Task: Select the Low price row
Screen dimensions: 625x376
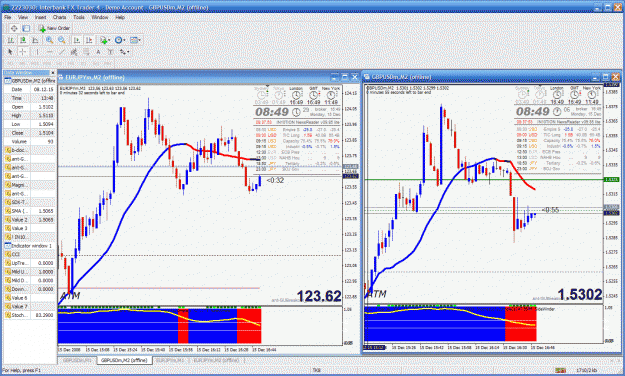Action: pos(29,124)
